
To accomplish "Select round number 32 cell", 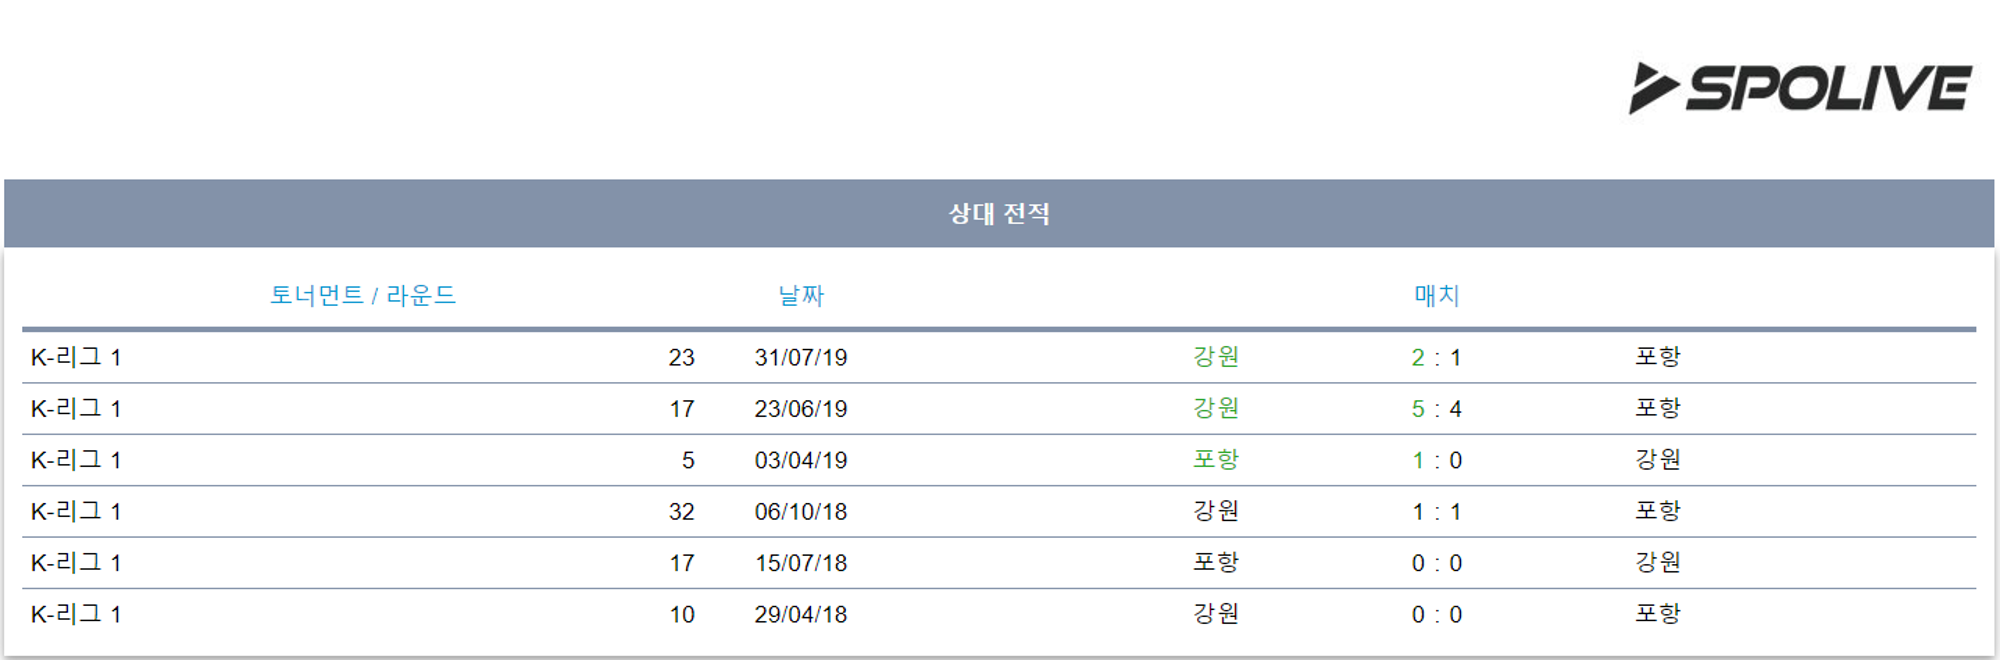I will [x=681, y=512].
